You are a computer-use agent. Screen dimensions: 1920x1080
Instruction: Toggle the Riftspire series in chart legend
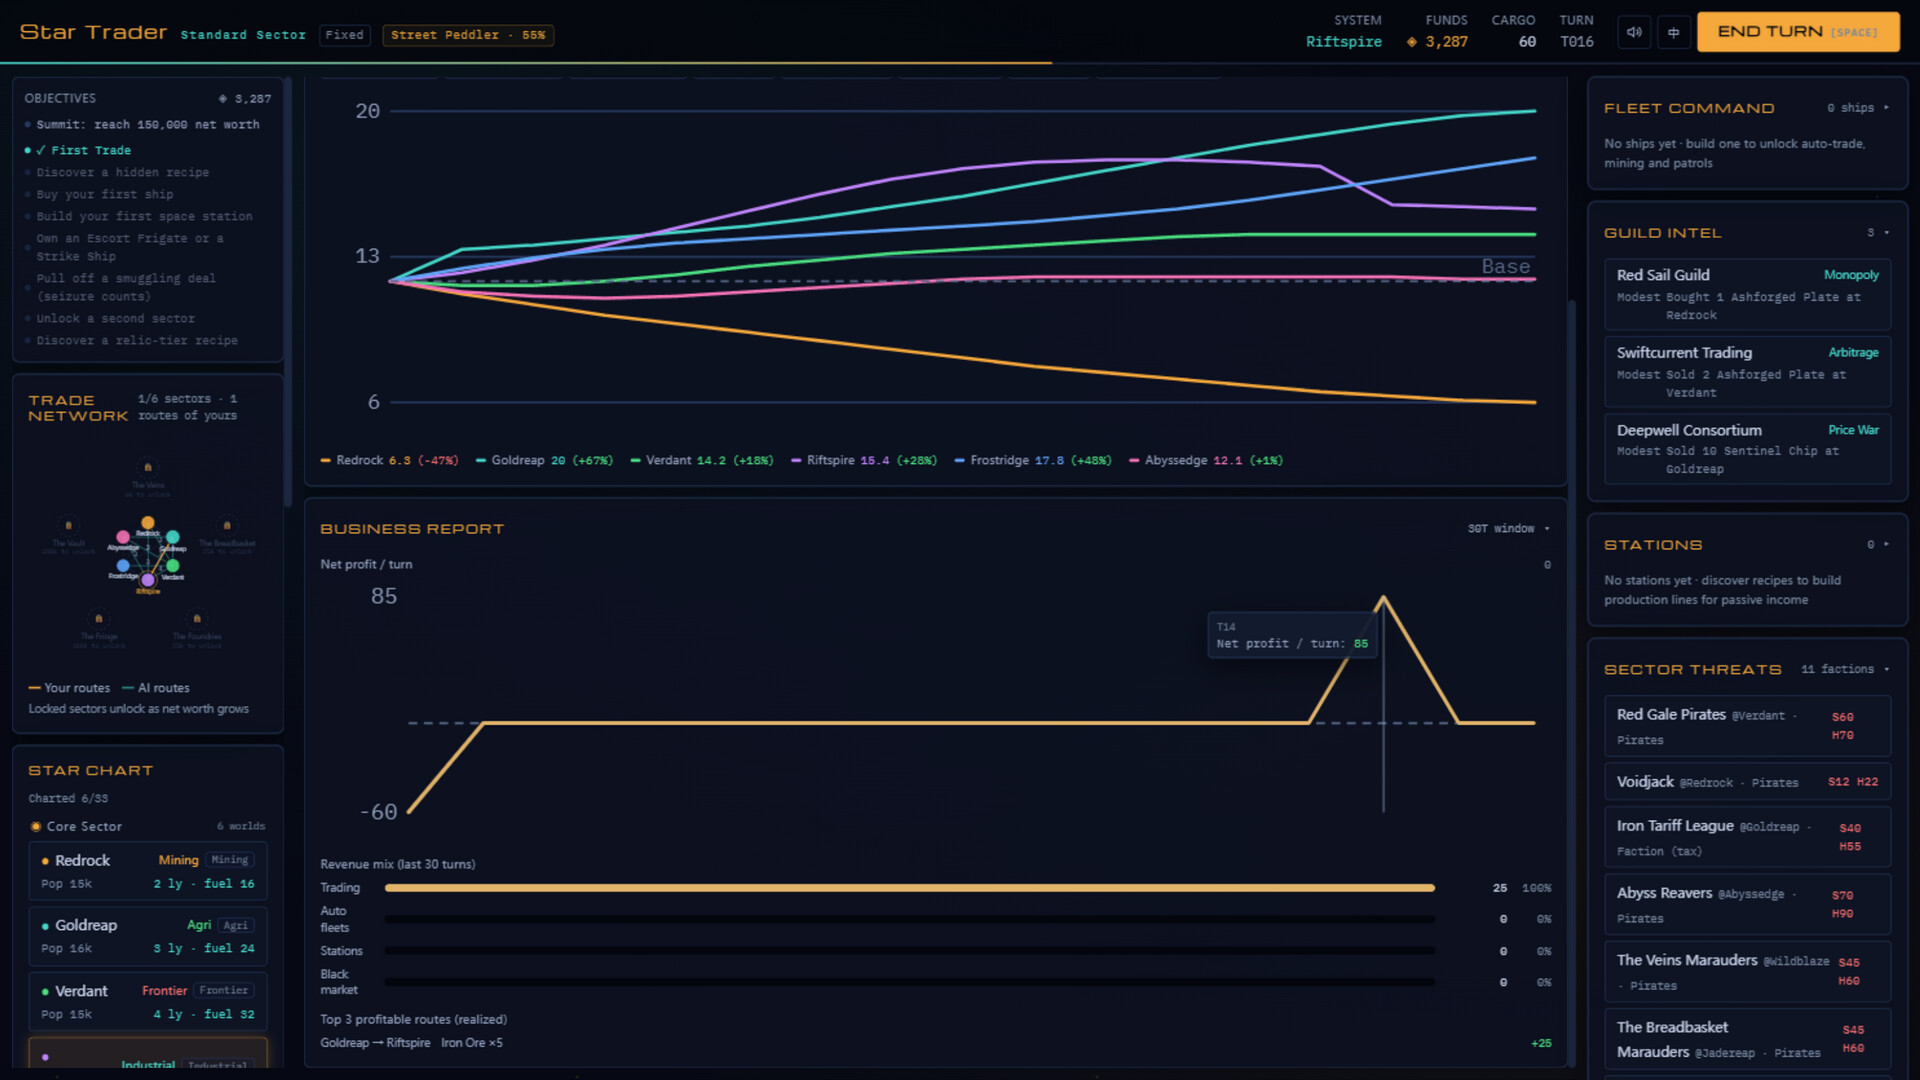pyautogui.click(x=864, y=460)
